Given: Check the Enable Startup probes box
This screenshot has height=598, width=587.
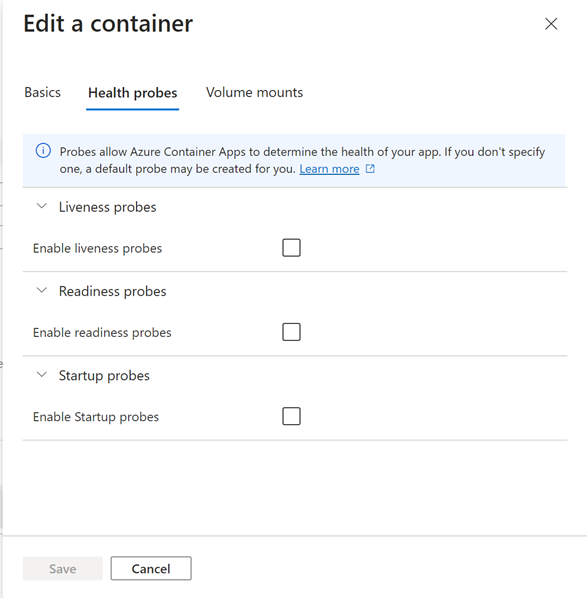Looking at the screenshot, I should pos(291,416).
